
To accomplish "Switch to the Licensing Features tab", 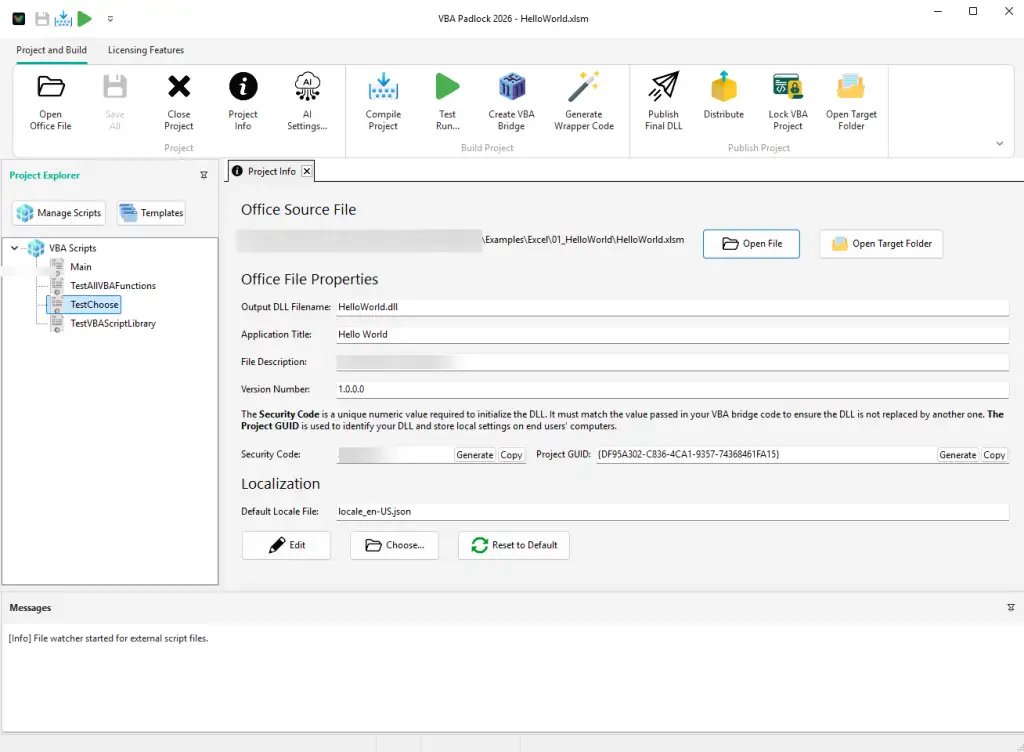I will (x=147, y=50).
